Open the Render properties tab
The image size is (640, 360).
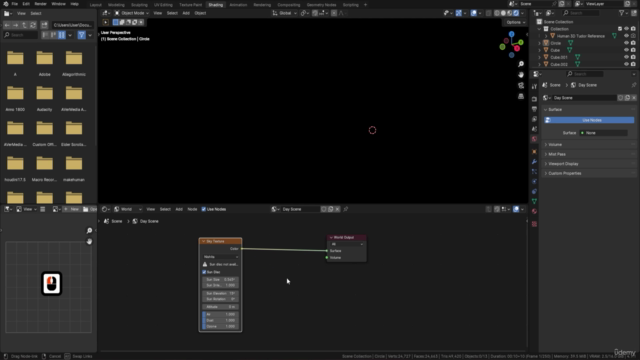pyautogui.click(x=534, y=99)
